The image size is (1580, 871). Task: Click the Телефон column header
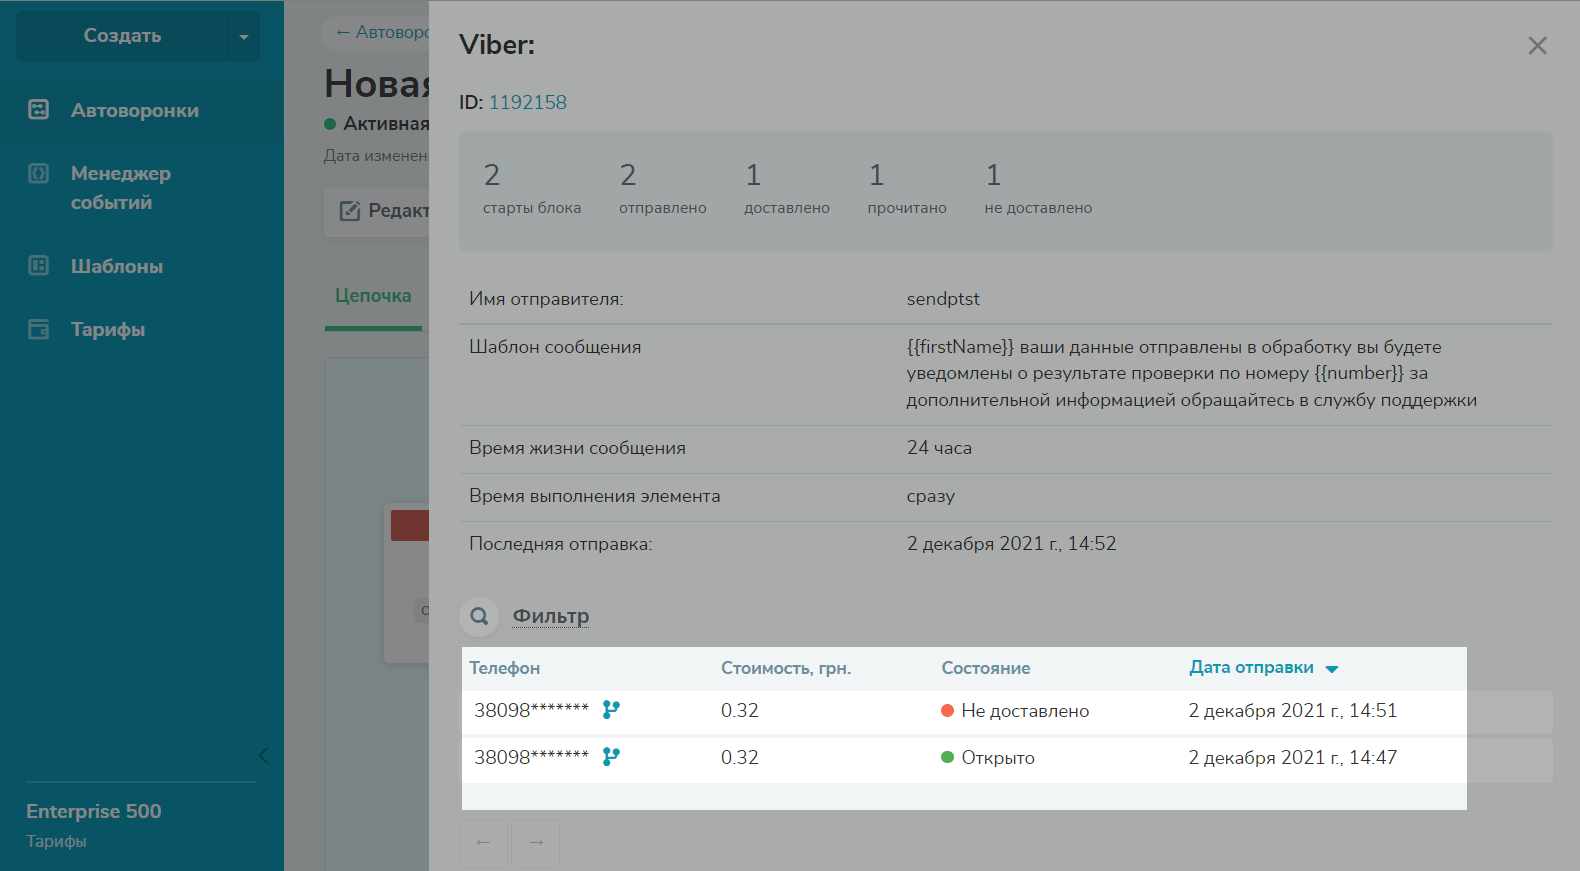pyautogui.click(x=504, y=668)
